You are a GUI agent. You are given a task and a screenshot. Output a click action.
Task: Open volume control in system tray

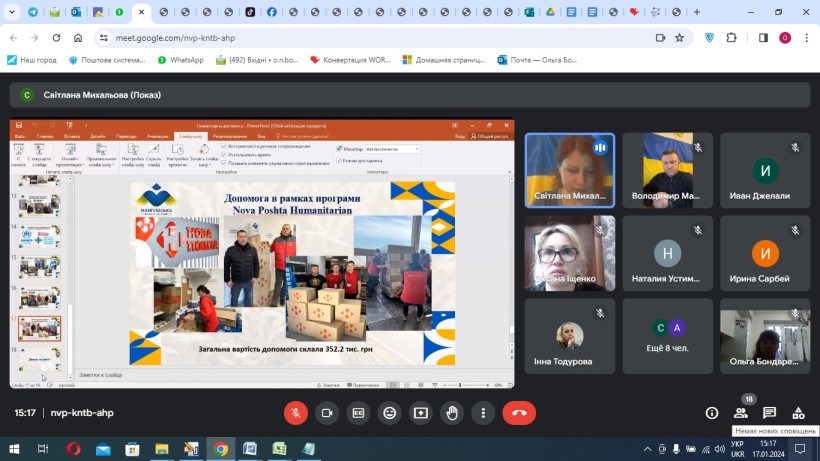coord(720,449)
